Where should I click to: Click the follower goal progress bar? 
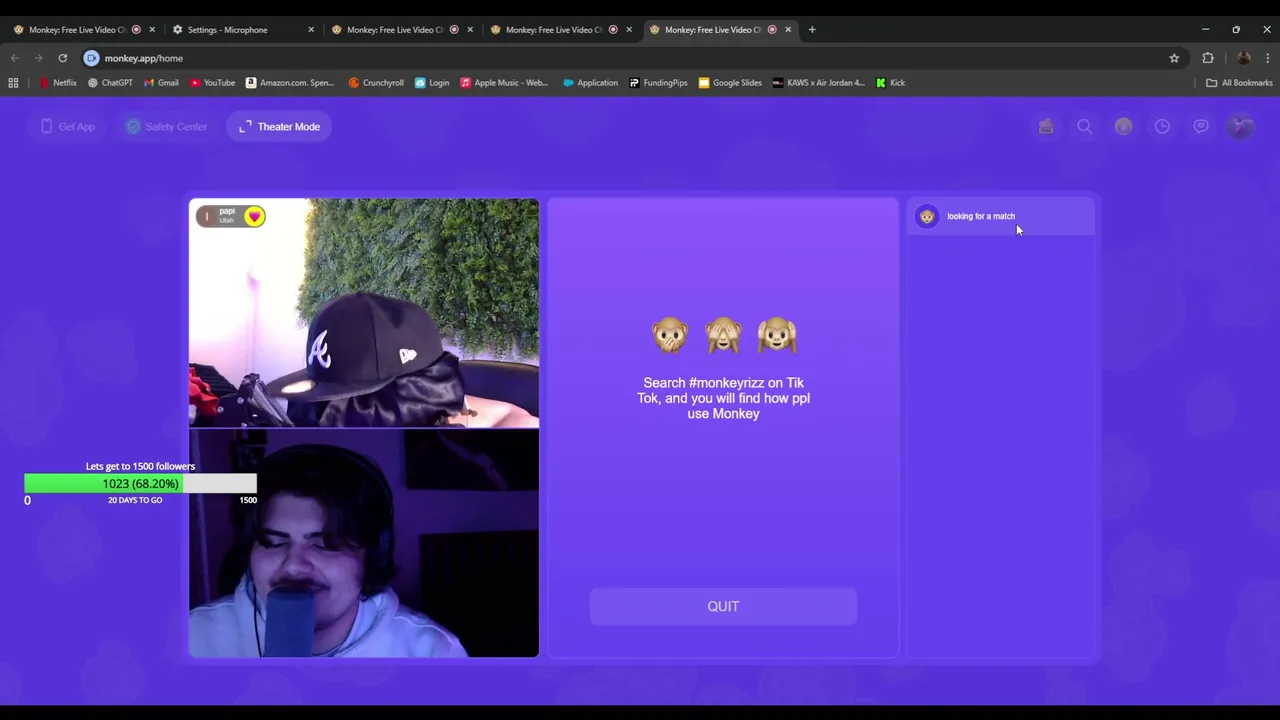tap(140, 484)
